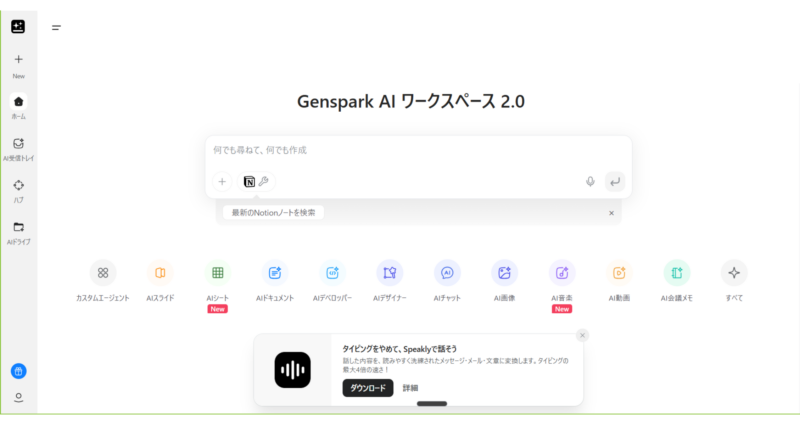Open AI会議メモ tool
The image size is (800, 425).
677,273
